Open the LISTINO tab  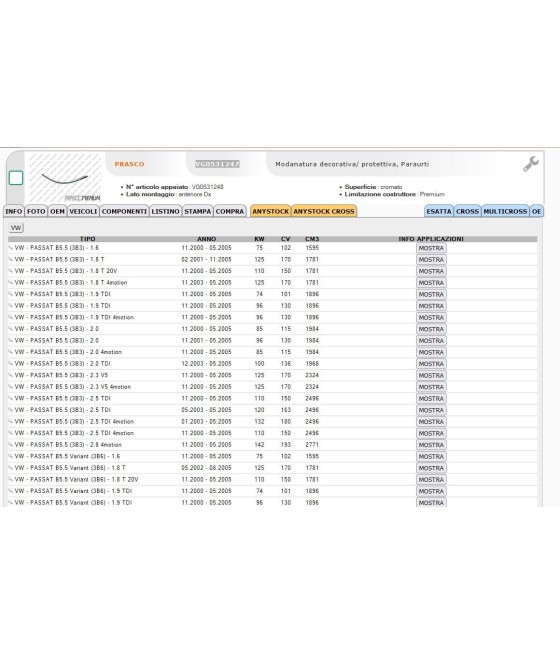(165, 211)
